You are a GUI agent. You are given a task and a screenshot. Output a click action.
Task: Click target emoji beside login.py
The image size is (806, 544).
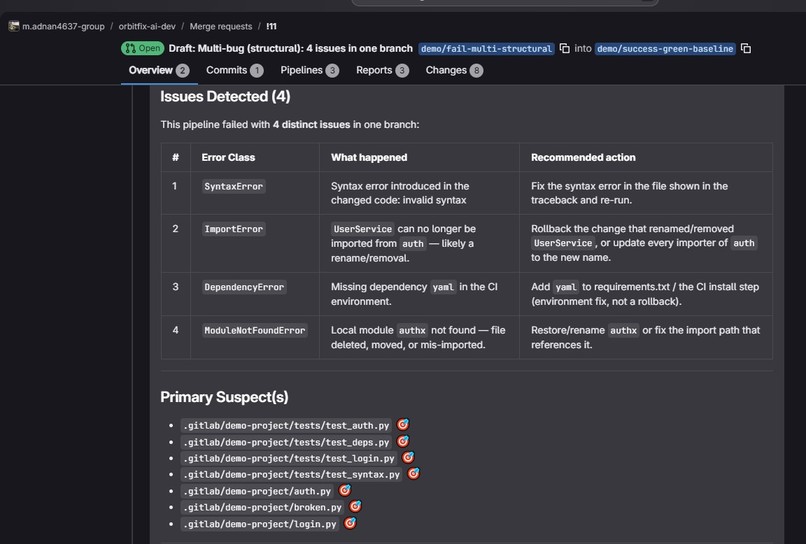click(x=350, y=523)
